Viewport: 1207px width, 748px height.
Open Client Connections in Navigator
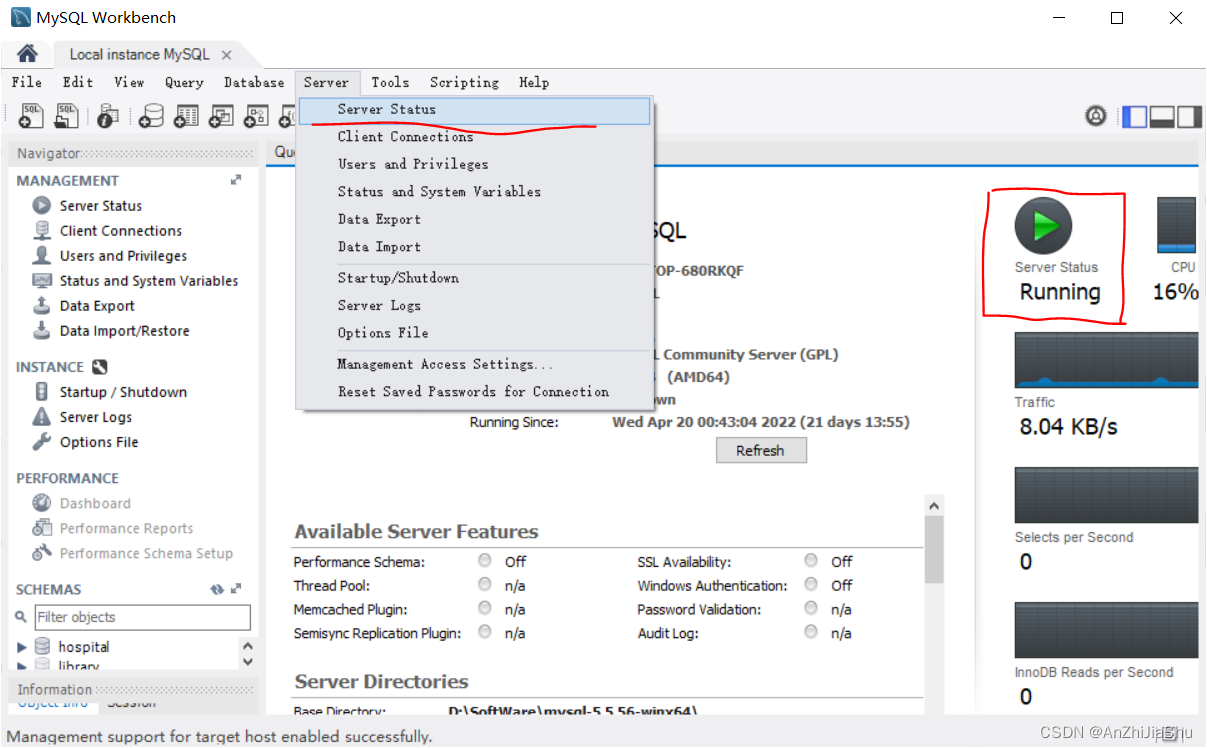pos(120,230)
